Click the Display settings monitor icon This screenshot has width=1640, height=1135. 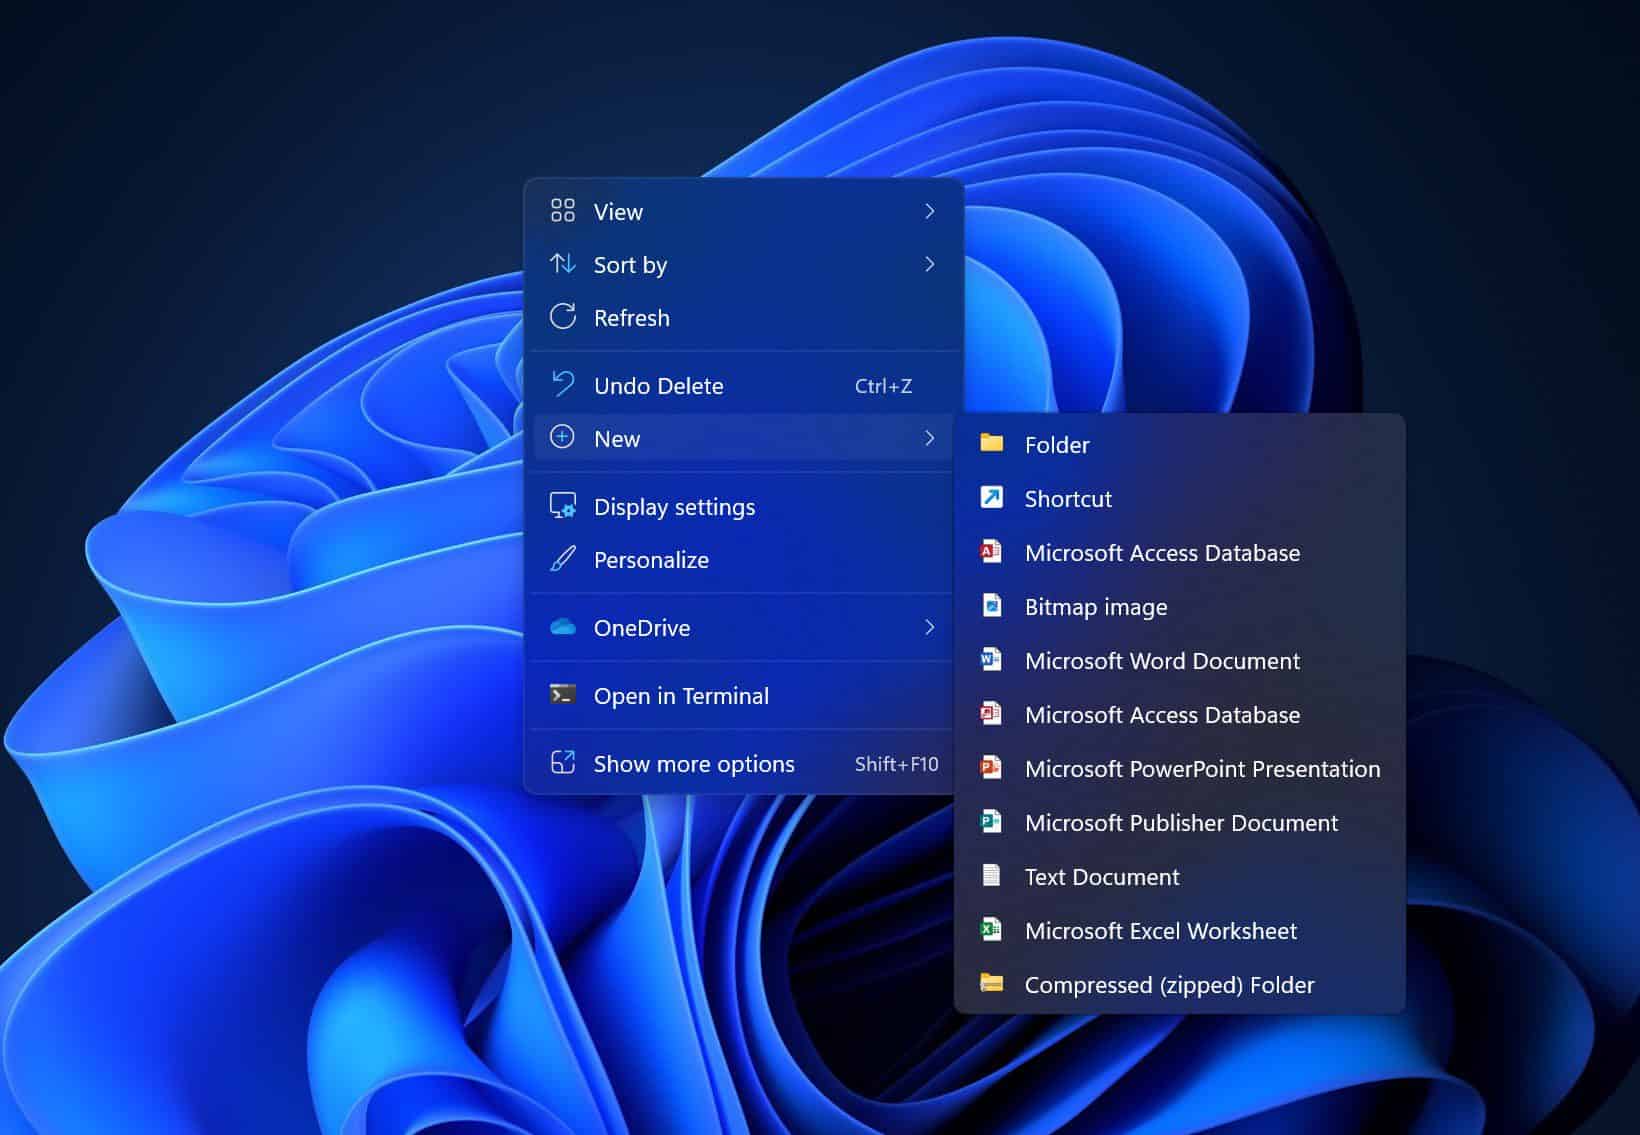563,506
